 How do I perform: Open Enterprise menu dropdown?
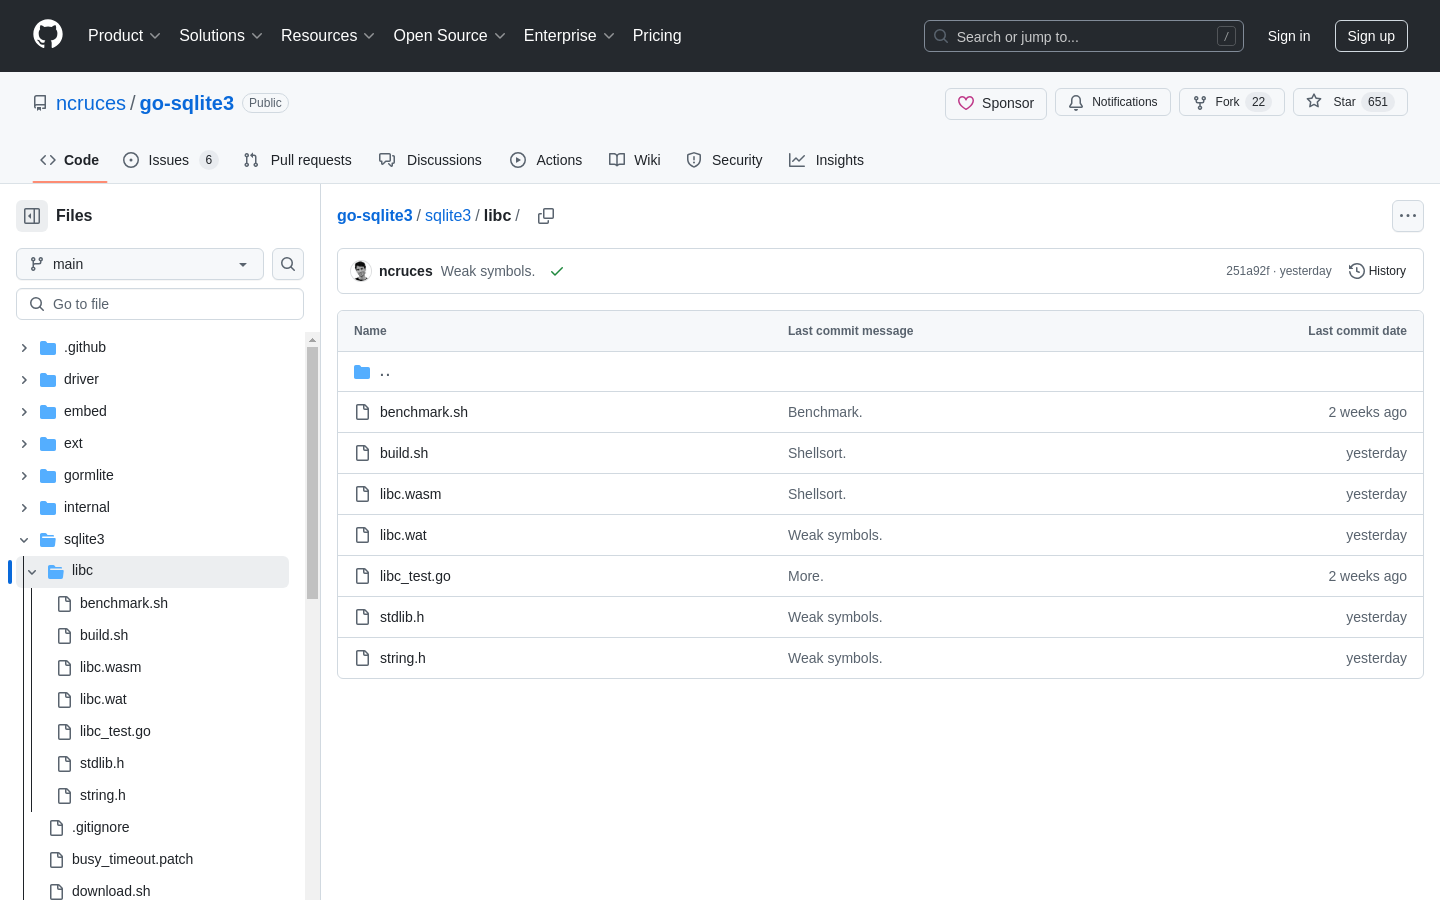pos(569,36)
